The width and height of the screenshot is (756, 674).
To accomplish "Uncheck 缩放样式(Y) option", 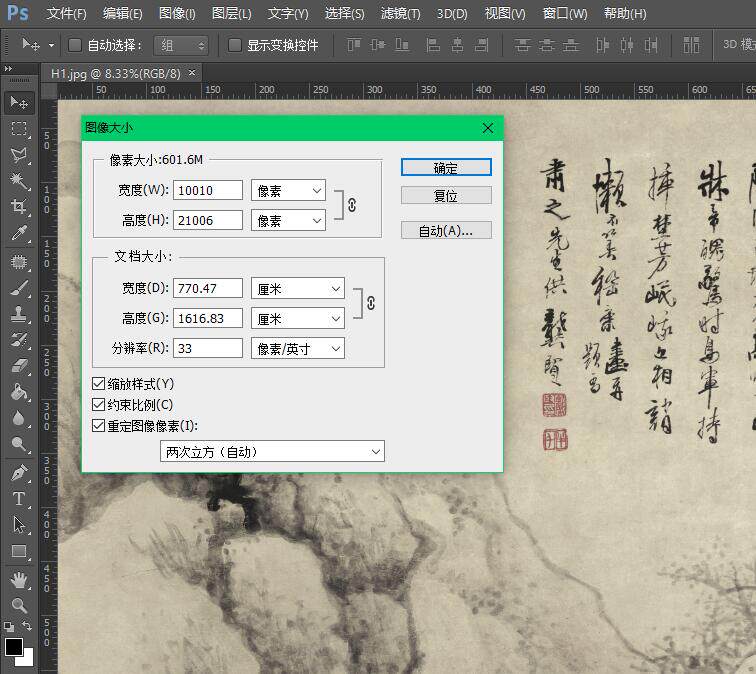I will click(x=98, y=384).
